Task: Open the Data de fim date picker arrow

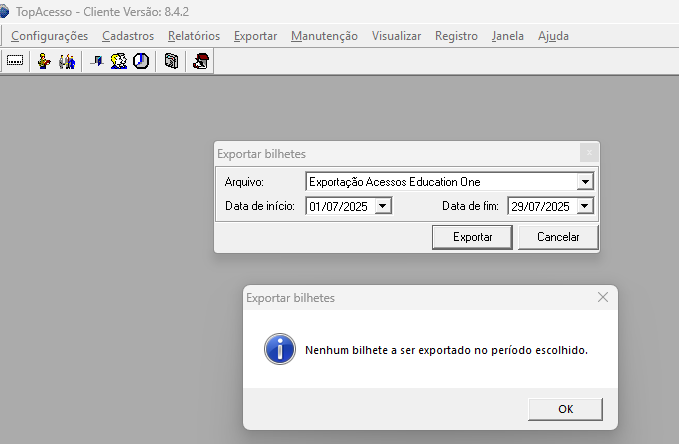Action: pos(585,206)
